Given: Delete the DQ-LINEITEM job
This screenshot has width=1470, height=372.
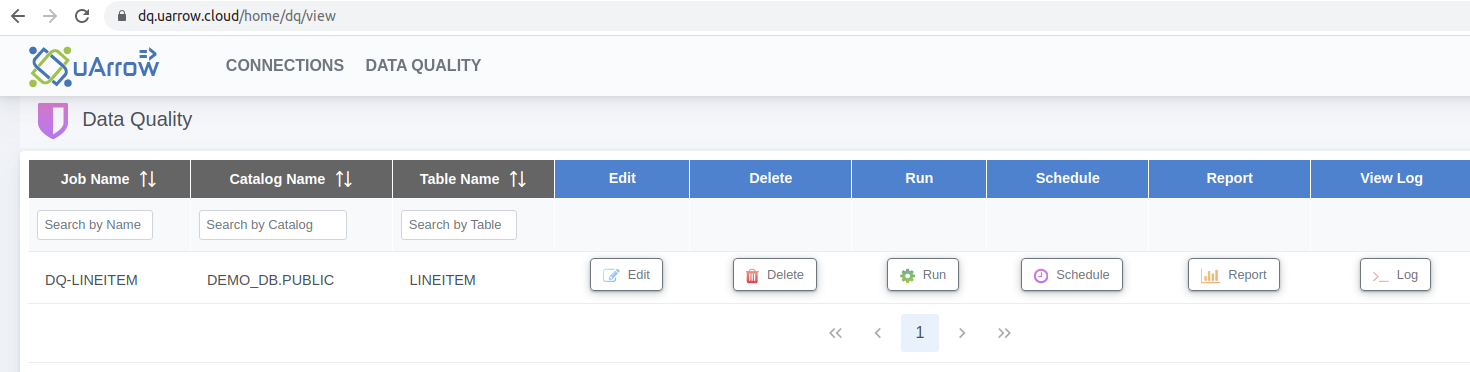Looking at the screenshot, I should pyautogui.click(x=775, y=275).
